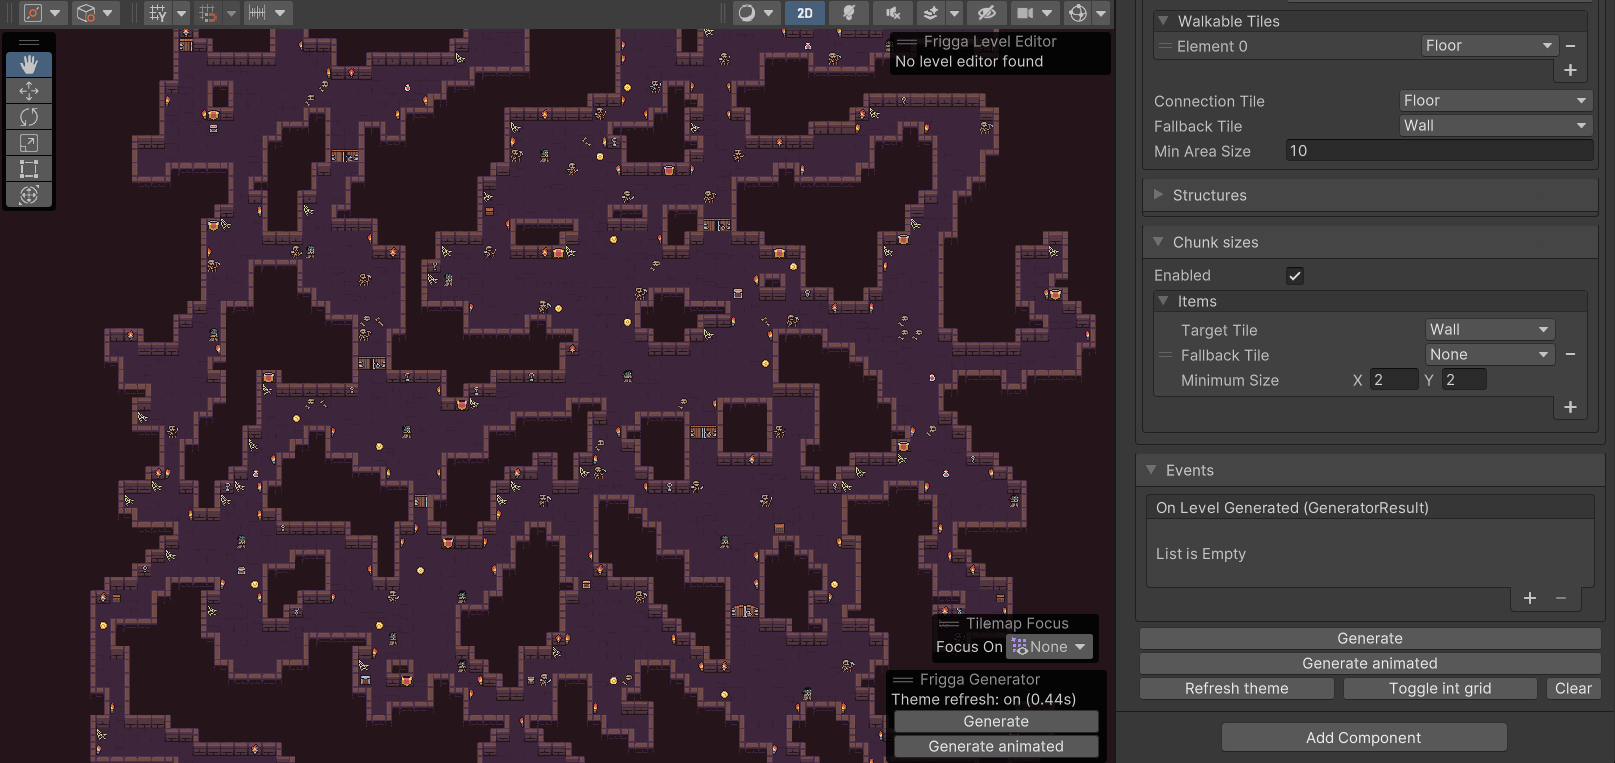Image resolution: width=1615 pixels, height=763 pixels.
Task: Toggle scene audio mute button
Action: click(893, 13)
